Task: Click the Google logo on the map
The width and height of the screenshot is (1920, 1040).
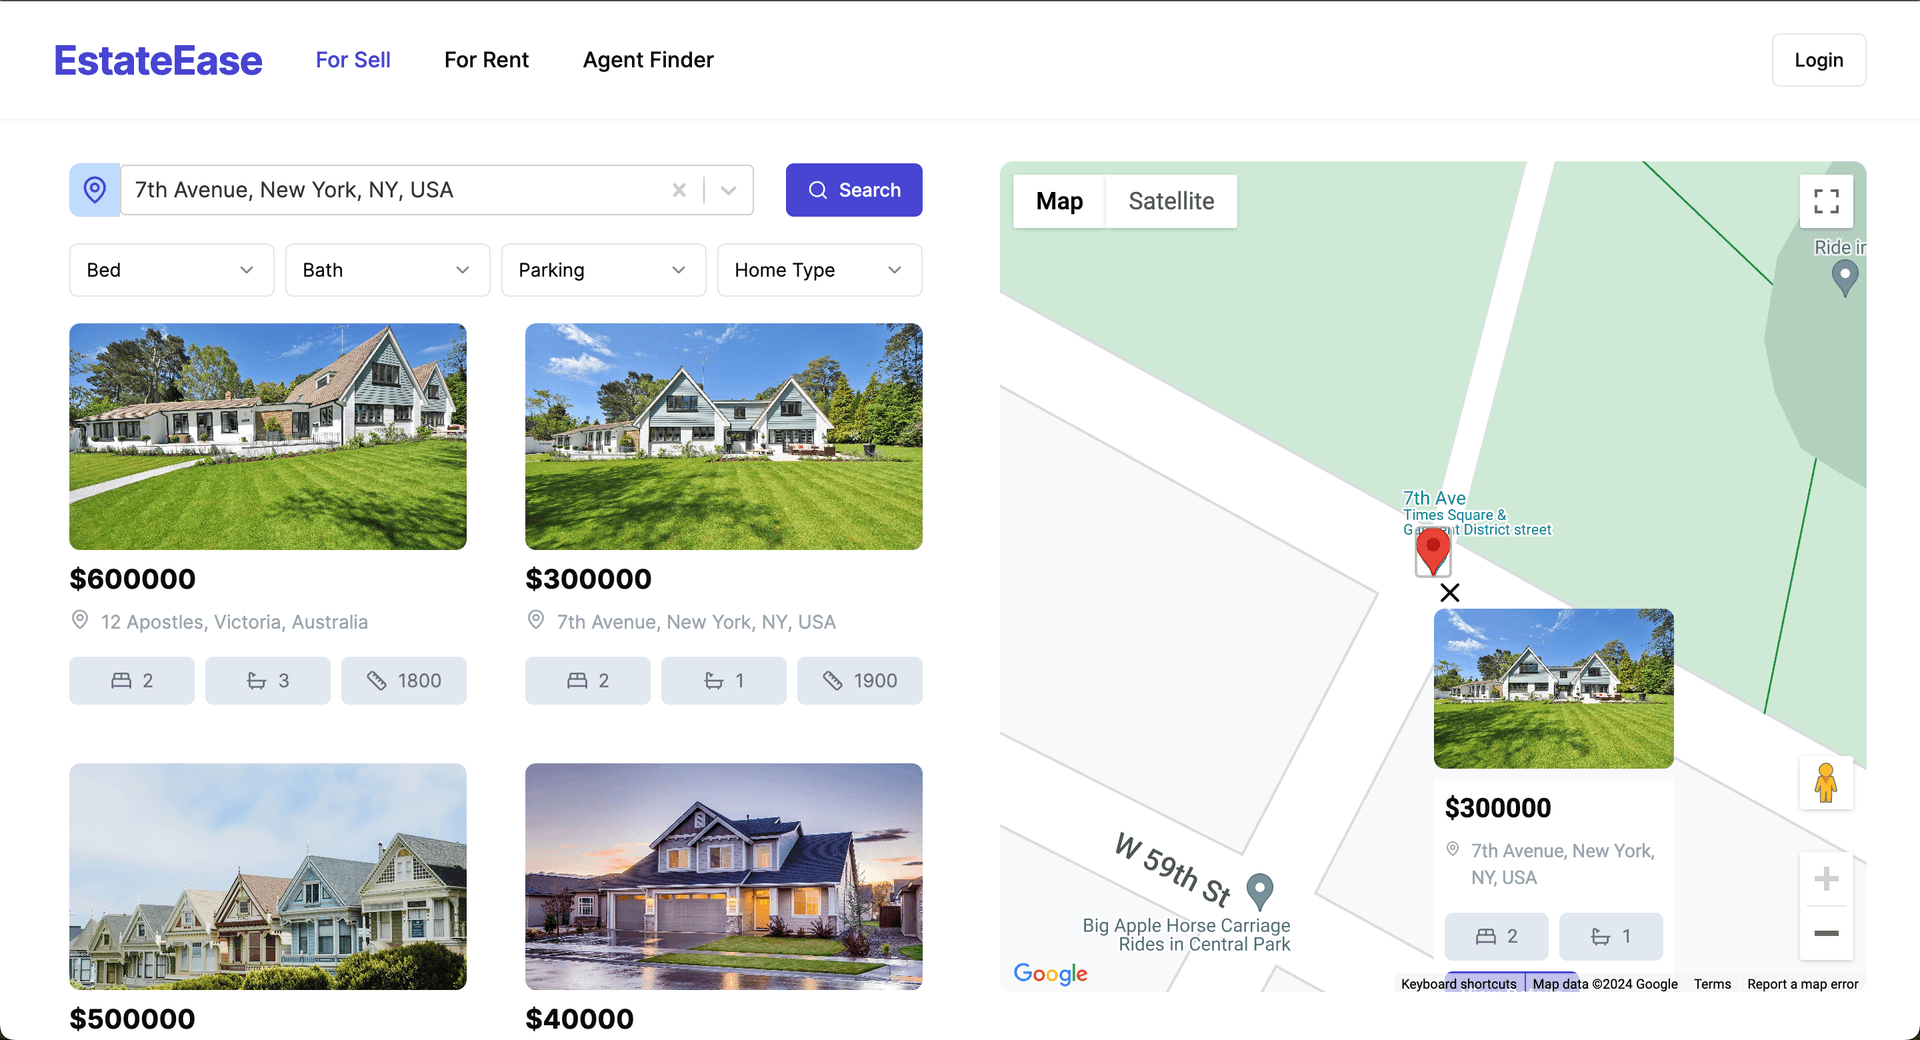Action: (1049, 973)
